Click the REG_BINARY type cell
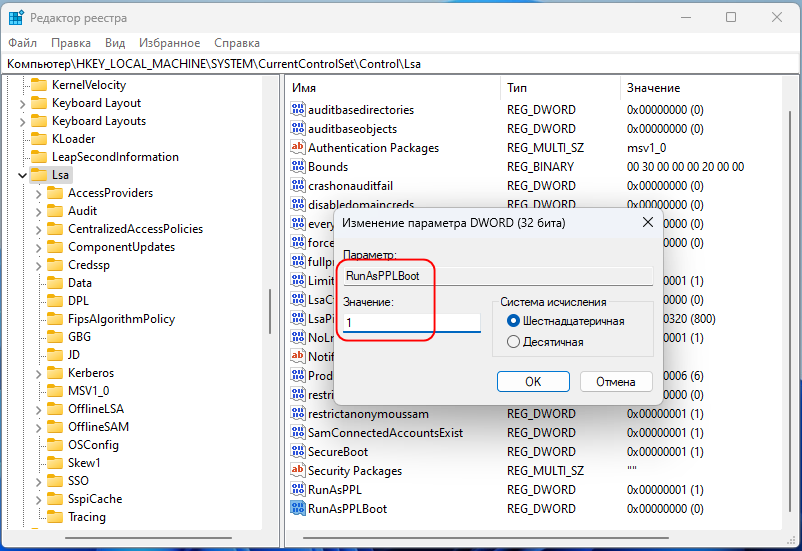 point(541,167)
